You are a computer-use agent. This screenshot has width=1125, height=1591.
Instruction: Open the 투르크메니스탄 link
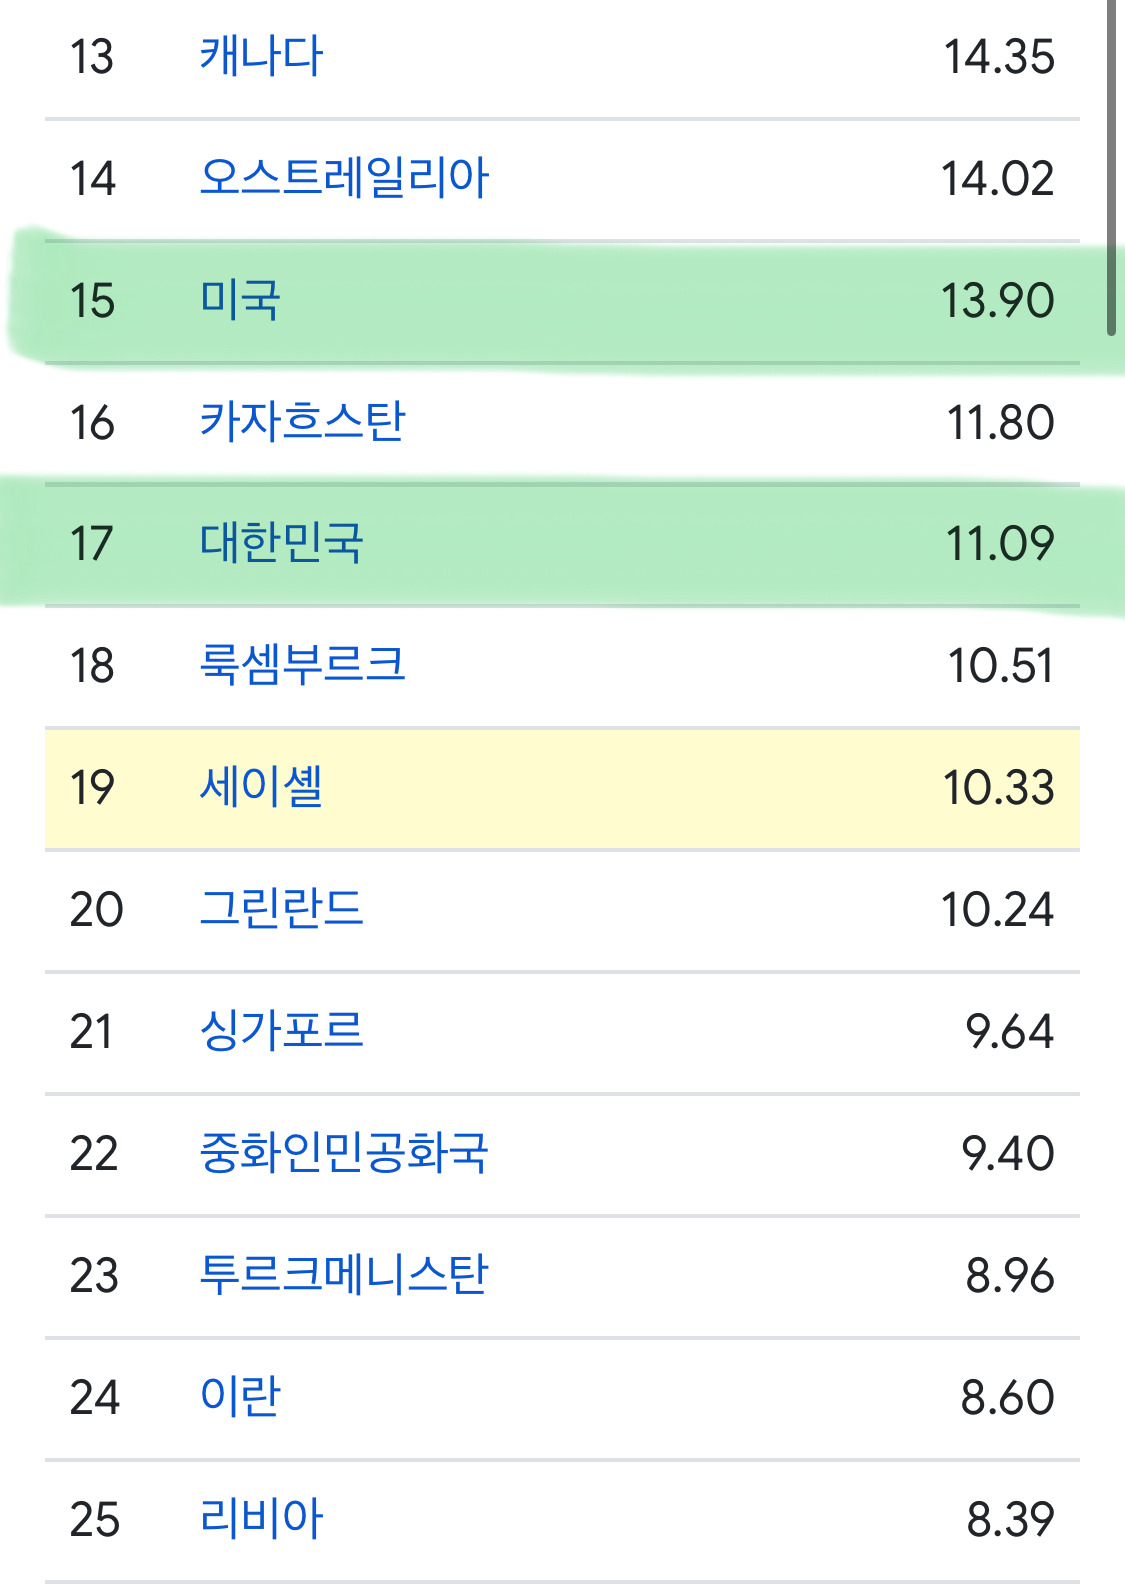(x=344, y=1275)
